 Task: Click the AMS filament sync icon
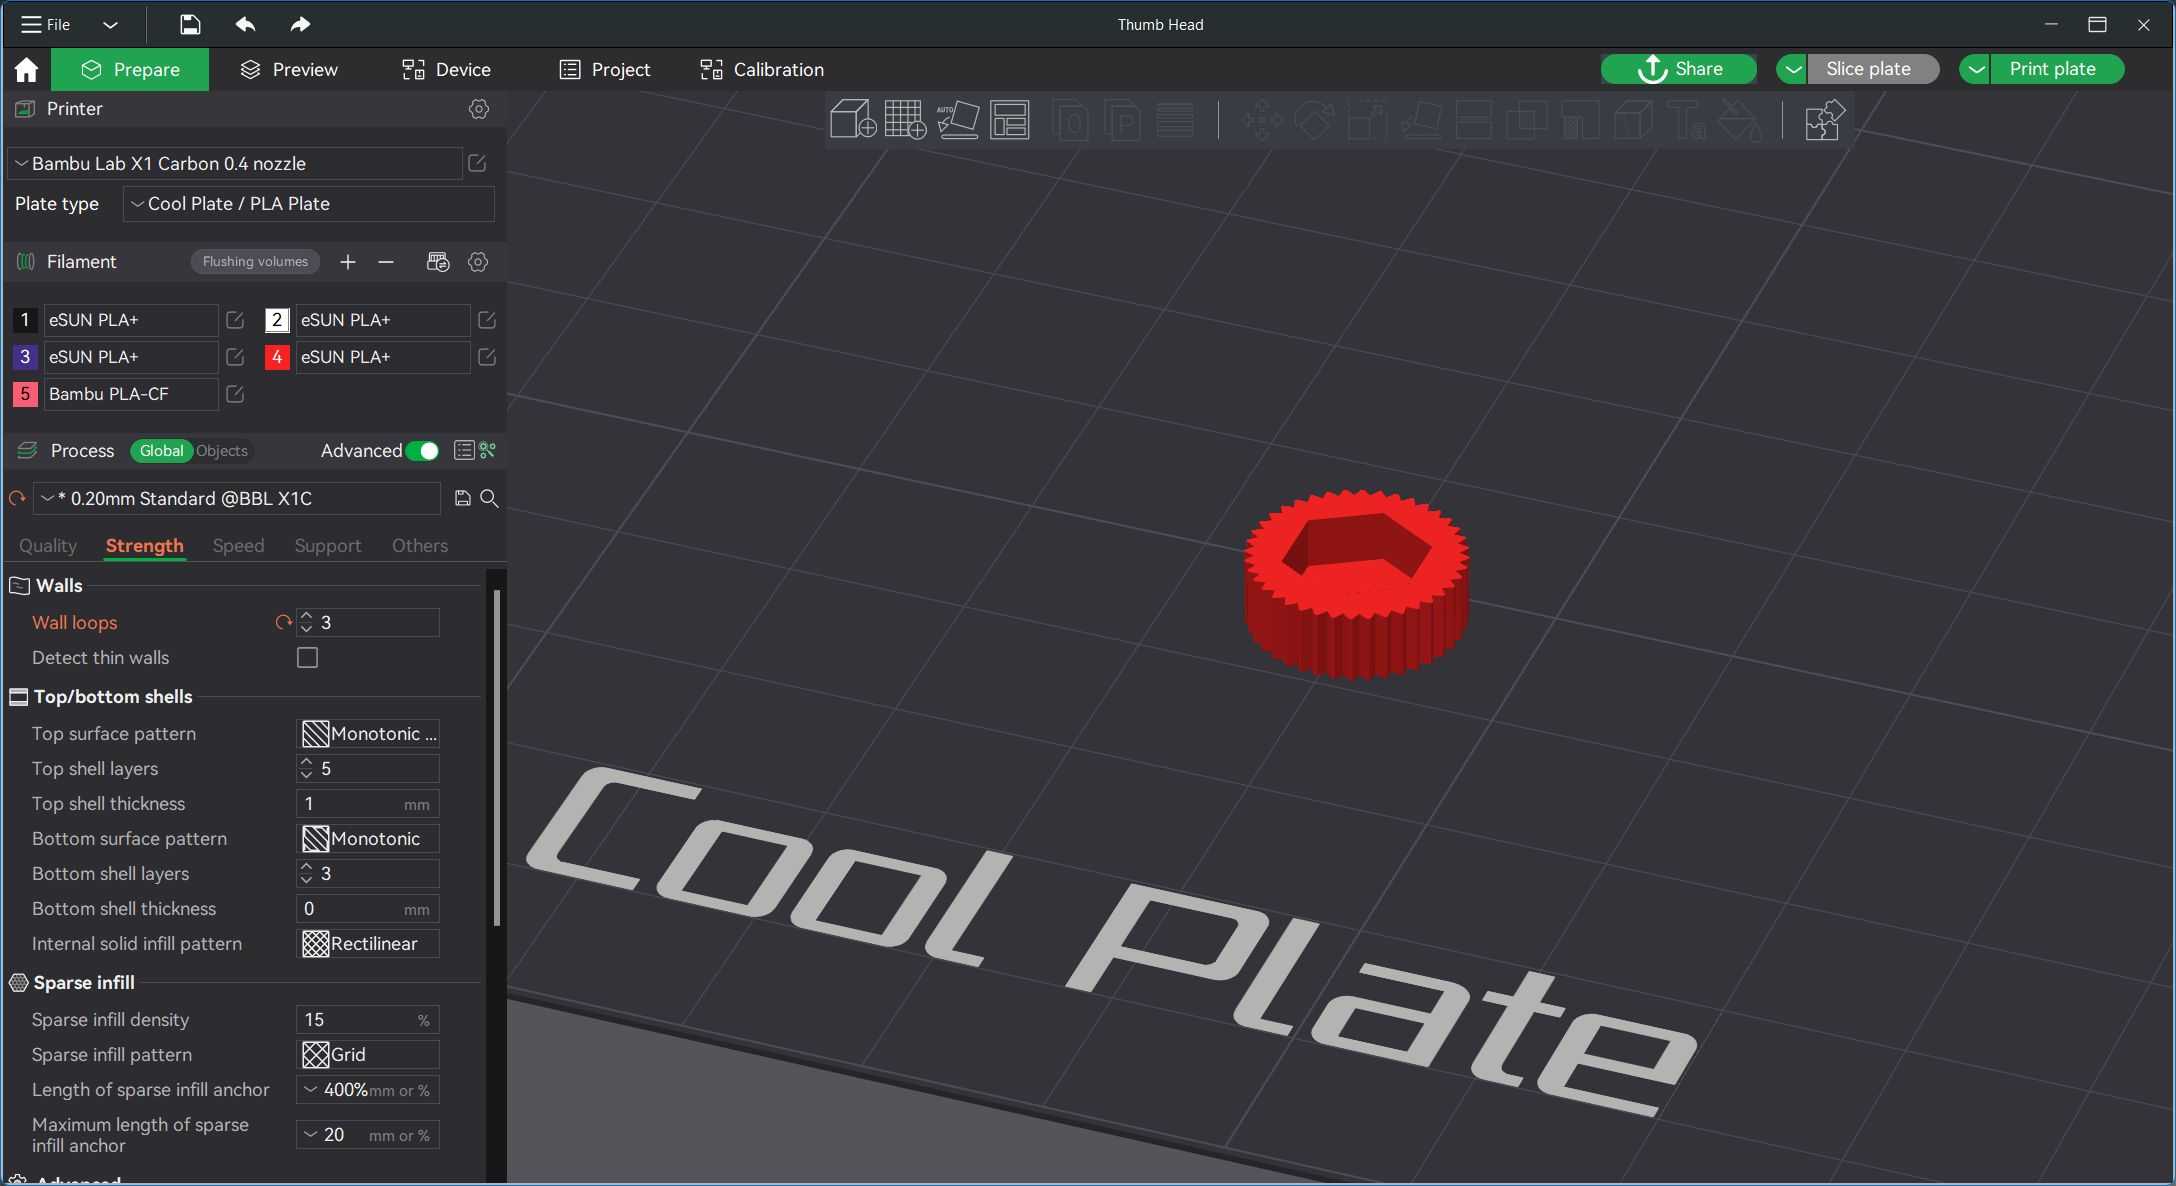point(437,262)
